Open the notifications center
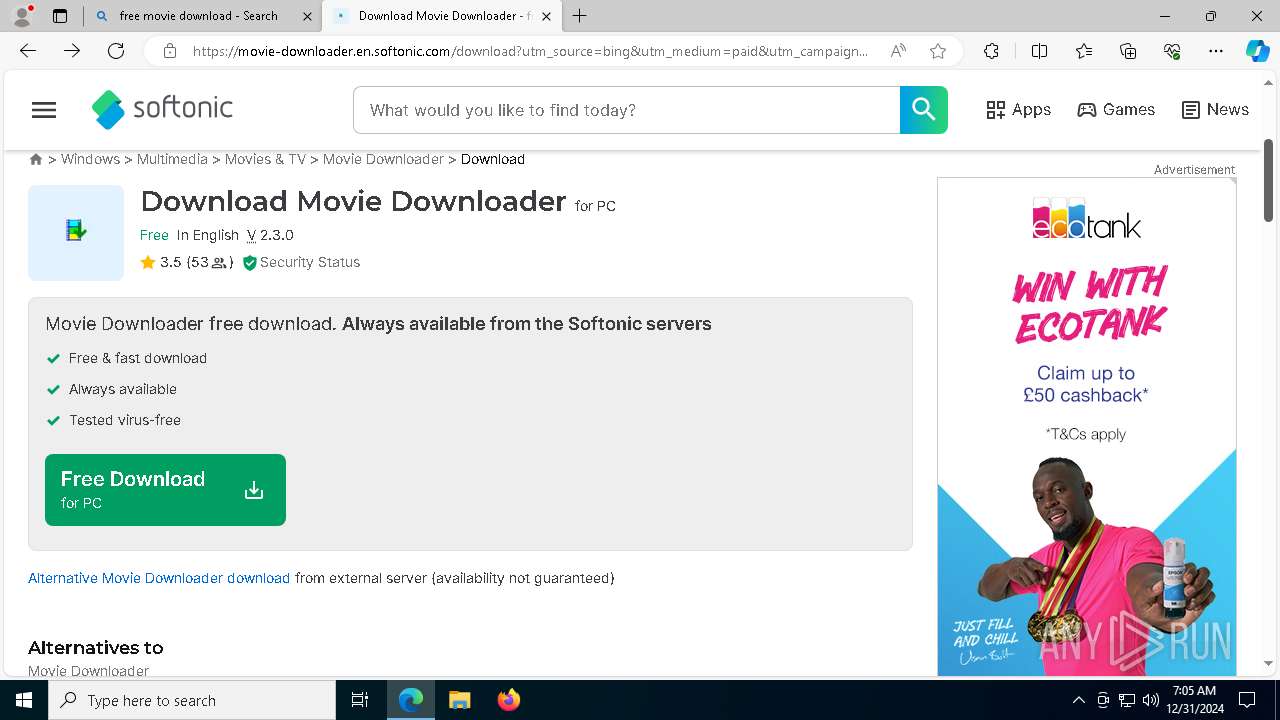The width and height of the screenshot is (1280, 720). pyautogui.click(x=1247, y=700)
